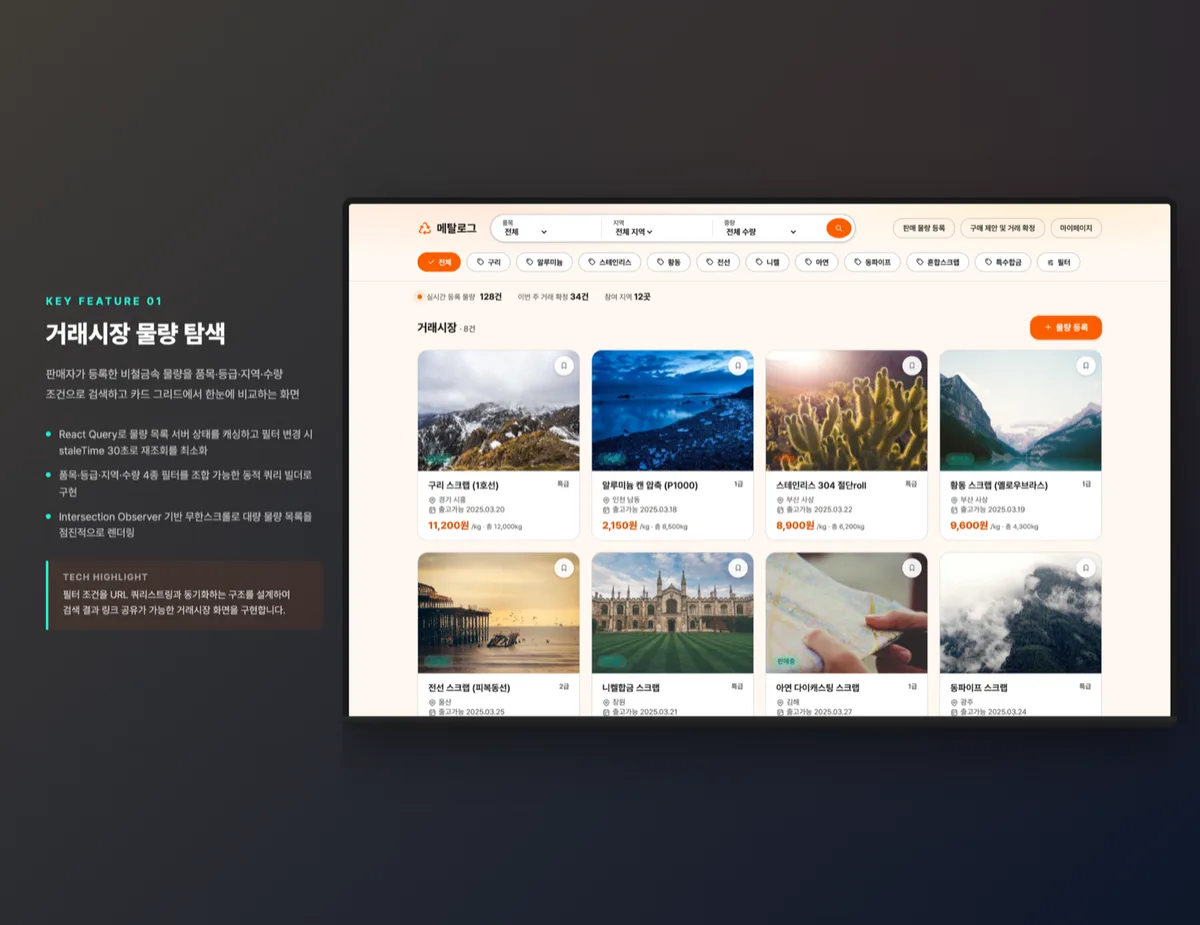Click the 니켈합금 스크랩 title

(x=631, y=687)
